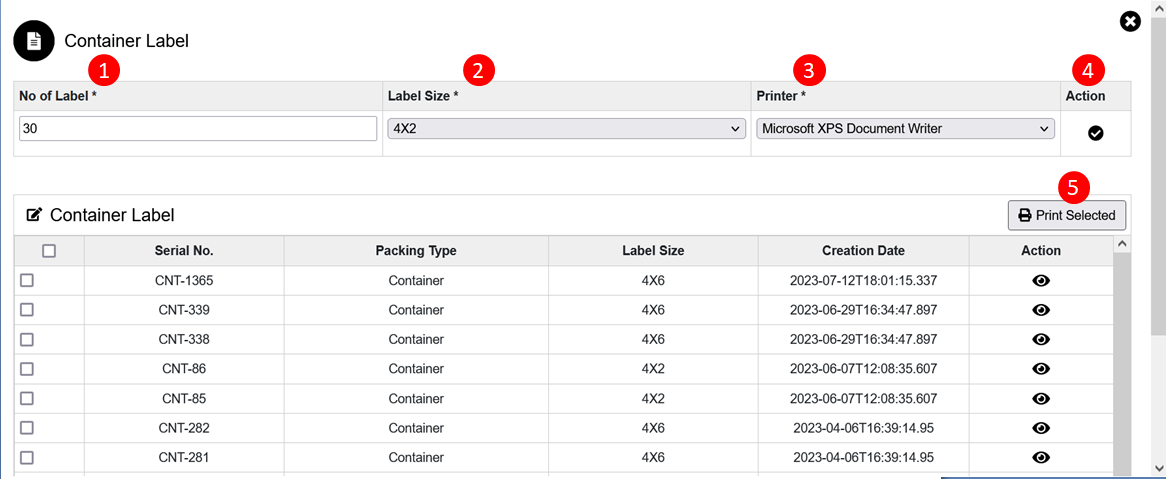Expand the Printer dropdown list
1166x479 pixels.
(x=905, y=129)
